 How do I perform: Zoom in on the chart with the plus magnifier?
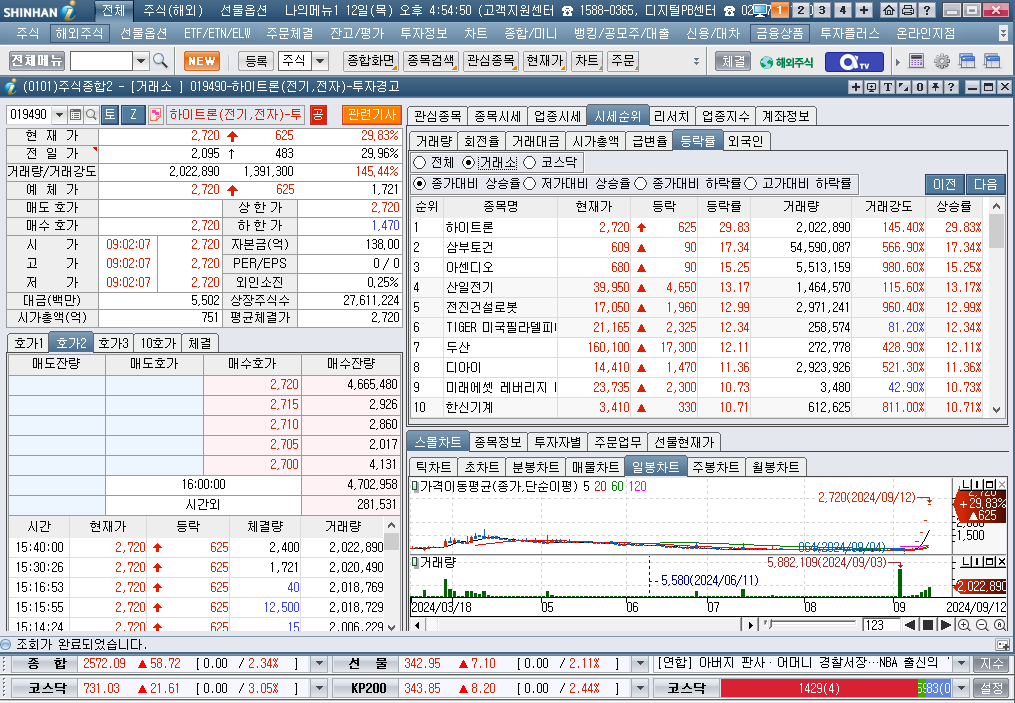[964, 625]
